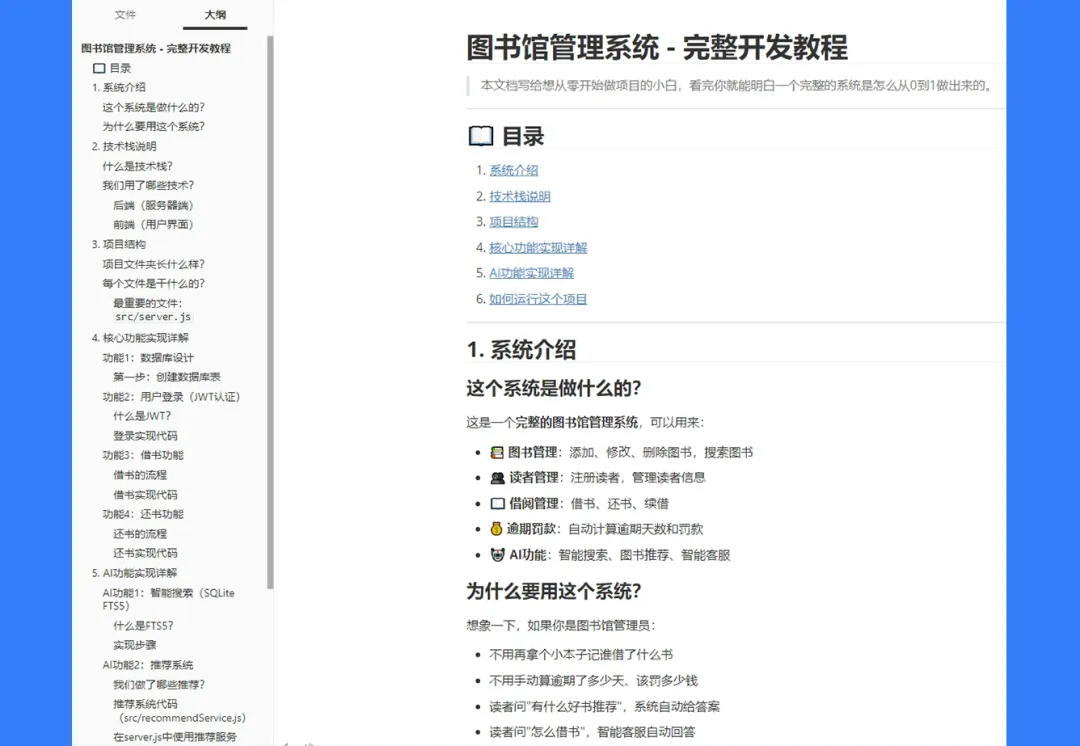Jump to 目录 in the outline panel
This screenshot has width=1080, height=746.
tap(121, 68)
